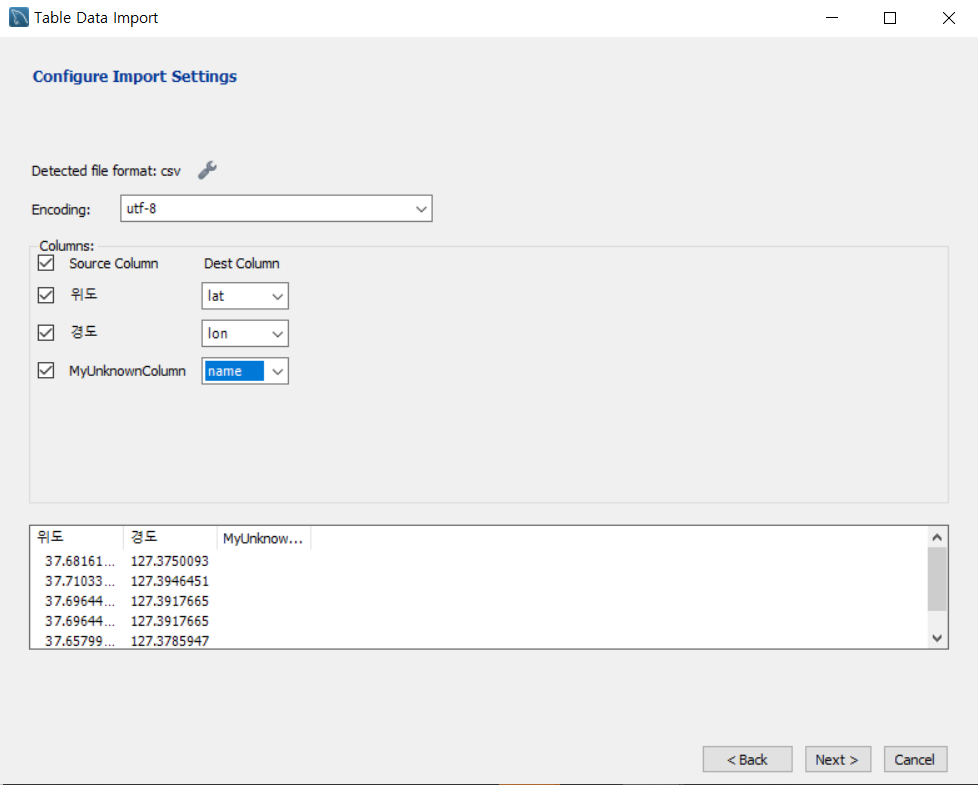Viewport: 978px width, 785px height.
Task: Open the name destination column dropdown
Action: [244, 371]
